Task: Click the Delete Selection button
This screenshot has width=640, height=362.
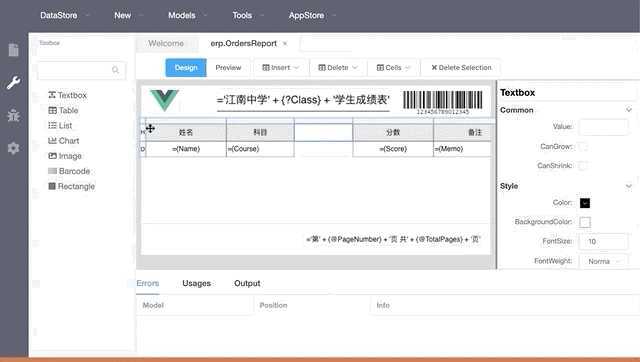Action: coord(461,68)
